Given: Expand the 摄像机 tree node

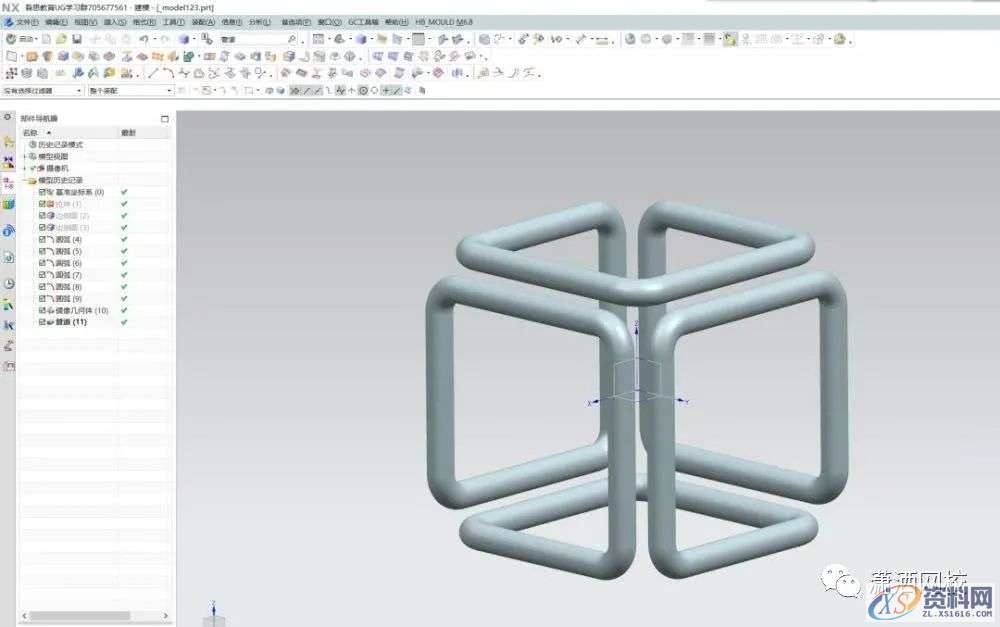Looking at the screenshot, I should [x=24, y=168].
